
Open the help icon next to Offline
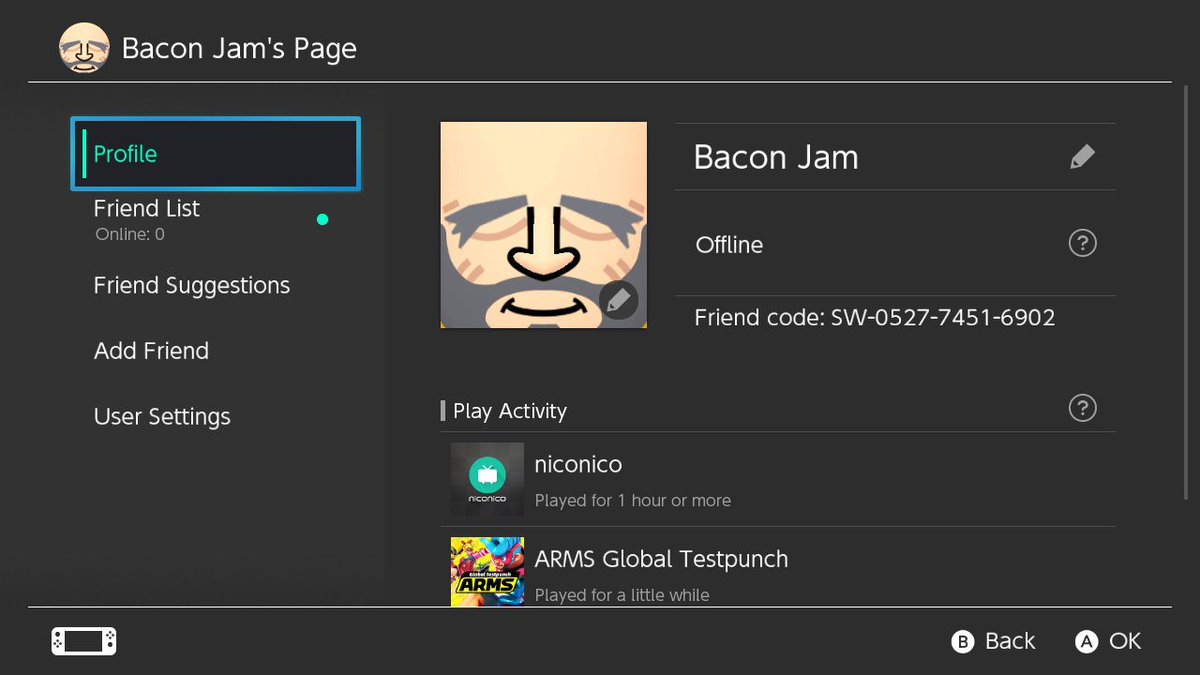tap(1082, 243)
